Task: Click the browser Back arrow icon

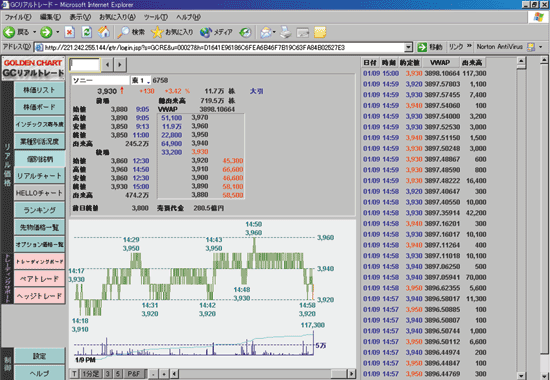Action: tap(9, 32)
